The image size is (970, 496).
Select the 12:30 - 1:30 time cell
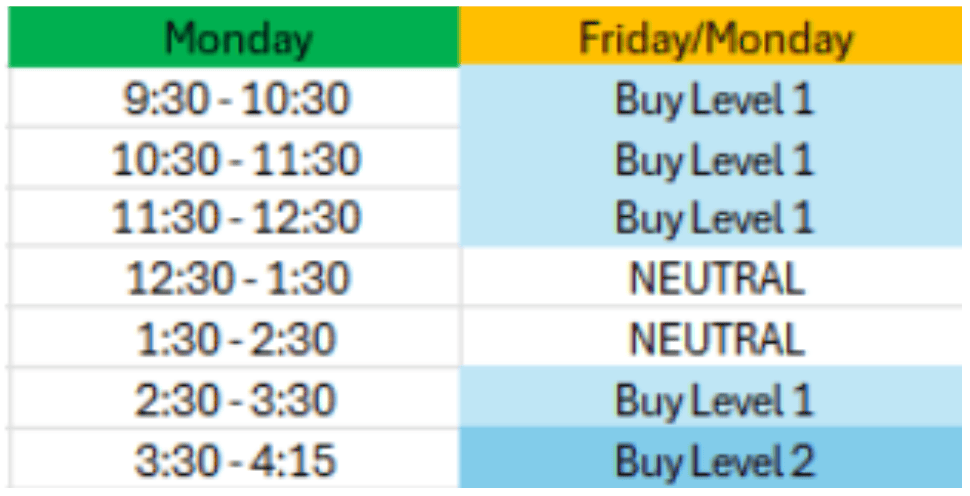(234, 277)
